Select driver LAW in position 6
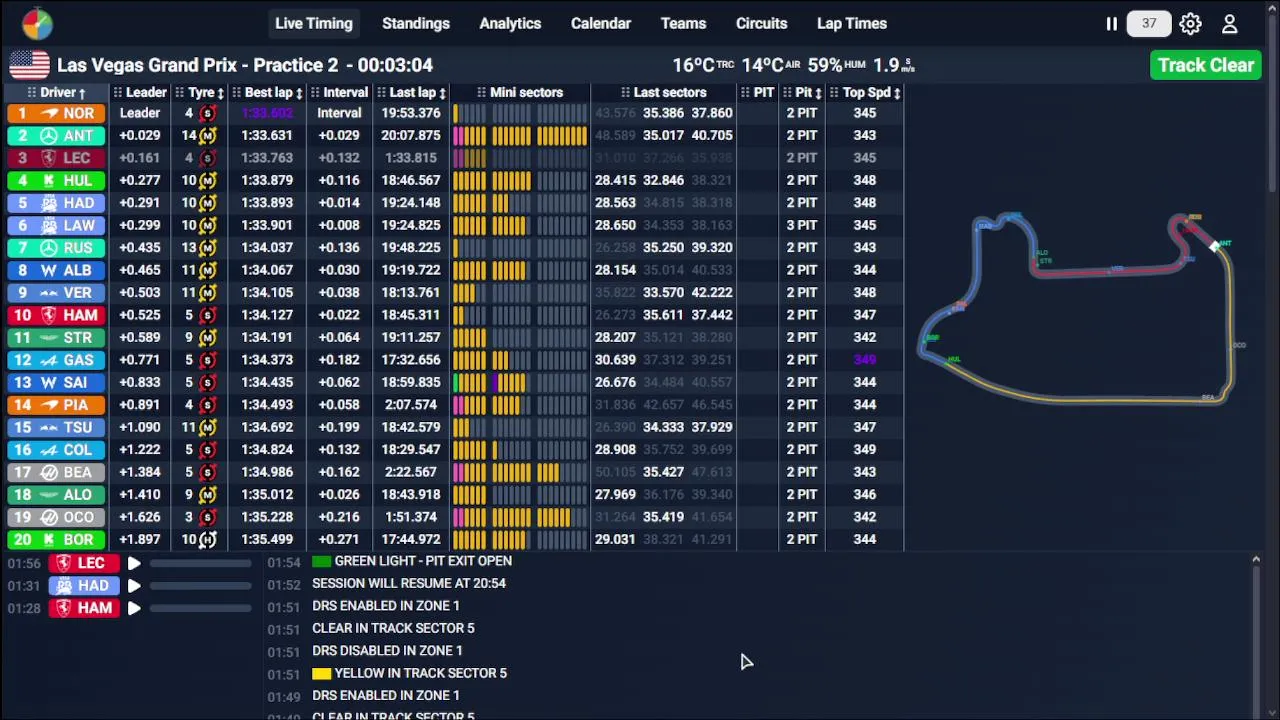The width and height of the screenshot is (1280, 720). pyautogui.click(x=57, y=225)
